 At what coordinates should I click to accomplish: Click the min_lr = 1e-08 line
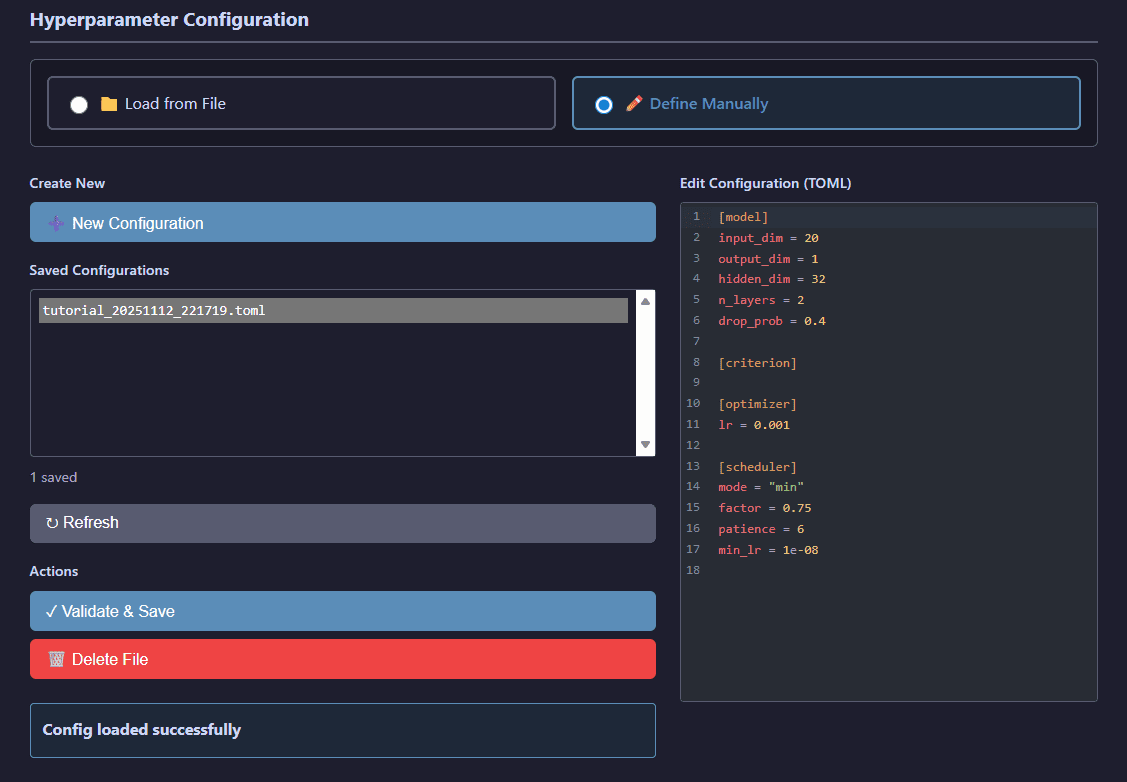pyautogui.click(x=768, y=550)
